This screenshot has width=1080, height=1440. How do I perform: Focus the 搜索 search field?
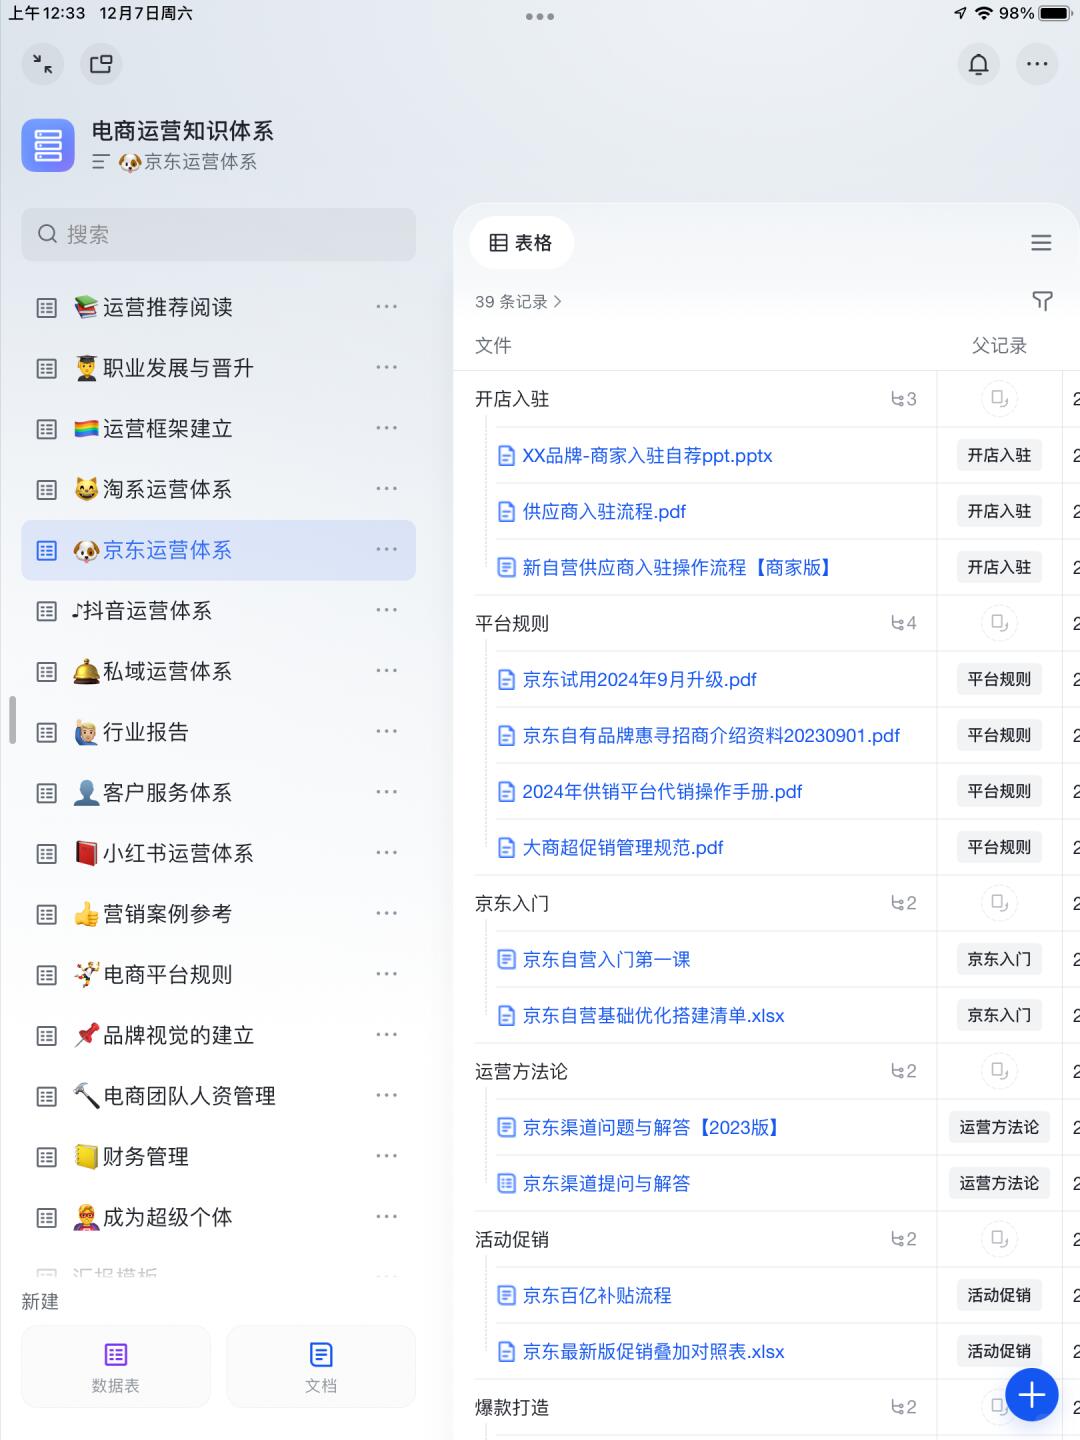218,234
